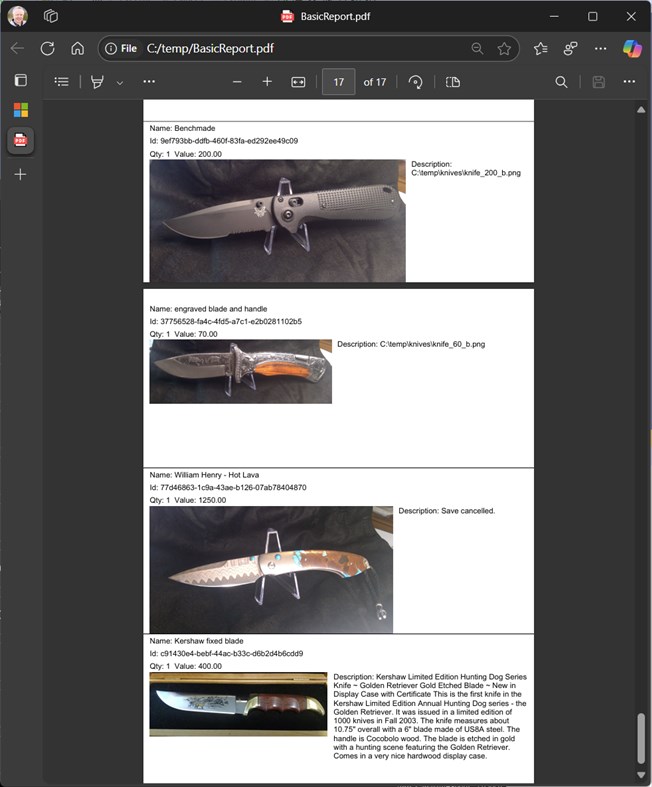The width and height of the screenshot is (652, 787).
Task: Go to the browser home page
Action: pyautogui.click(x=77, y=49)
